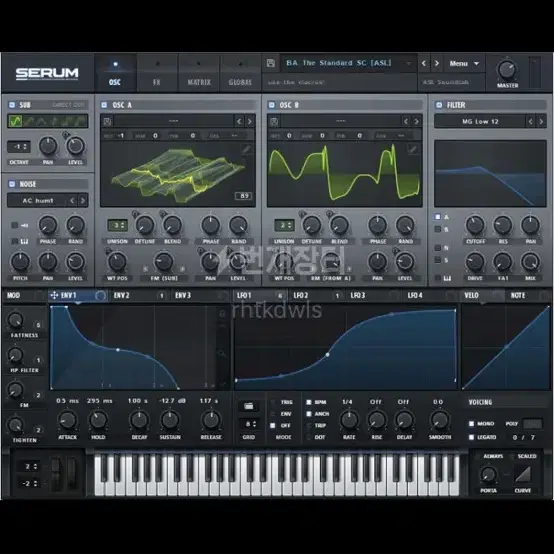
Task: Click the filter Cutoff knob
Action: click(x=475, y=225)
